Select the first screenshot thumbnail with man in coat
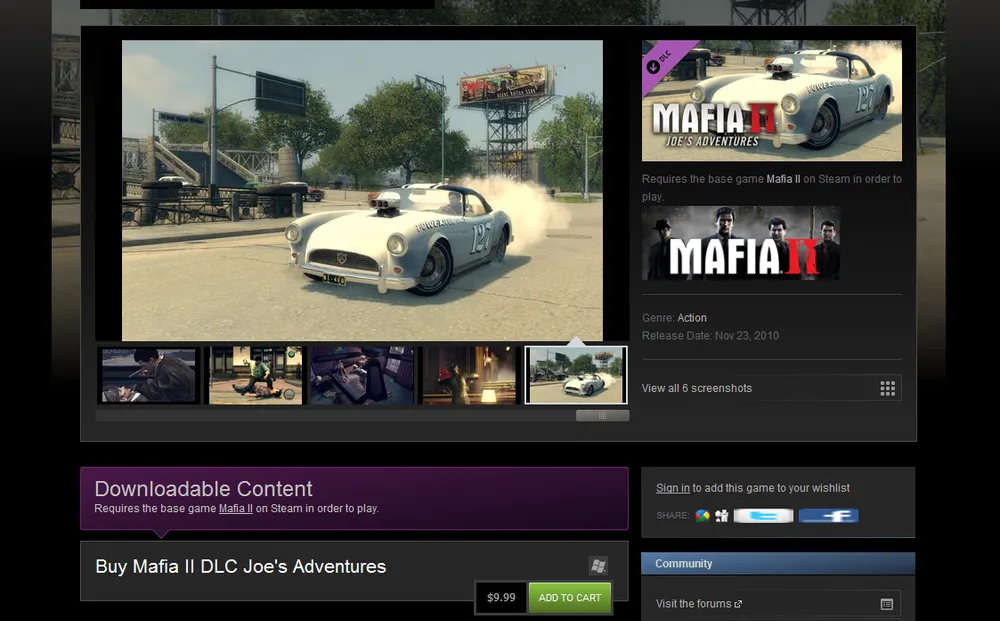Image resolution: width=1000 pixels, height=621 pixels. coord(149,376)
